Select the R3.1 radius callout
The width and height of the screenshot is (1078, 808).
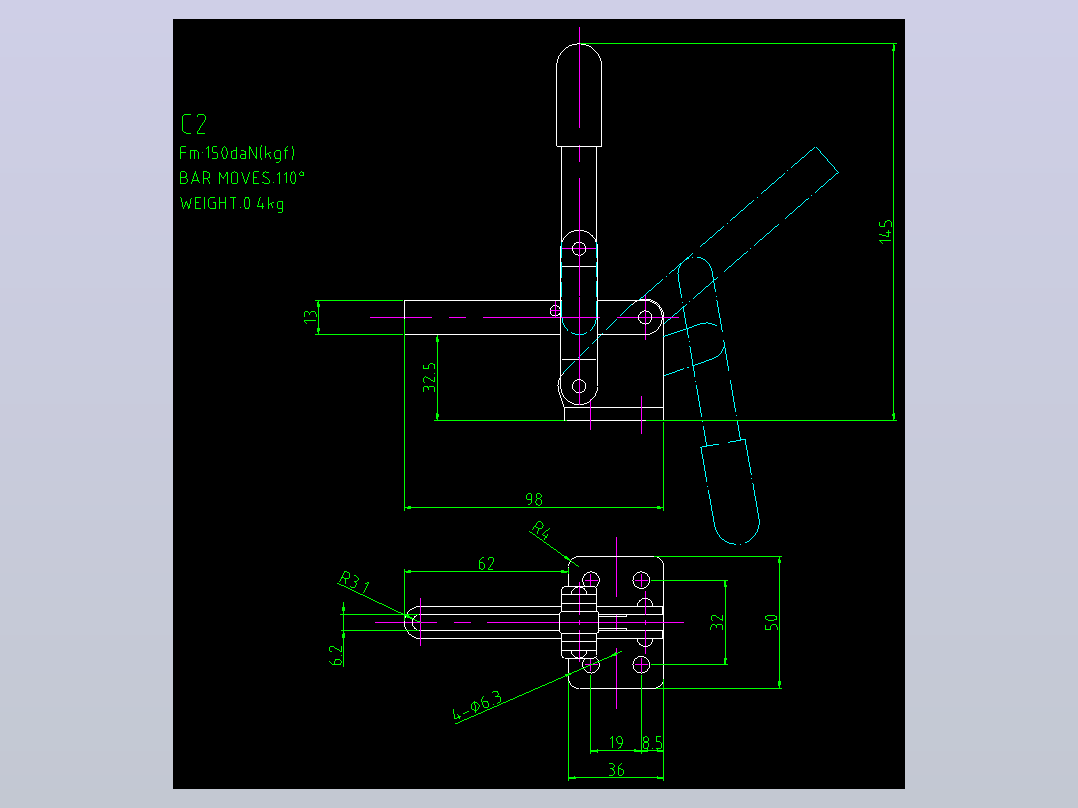[355, 582]
